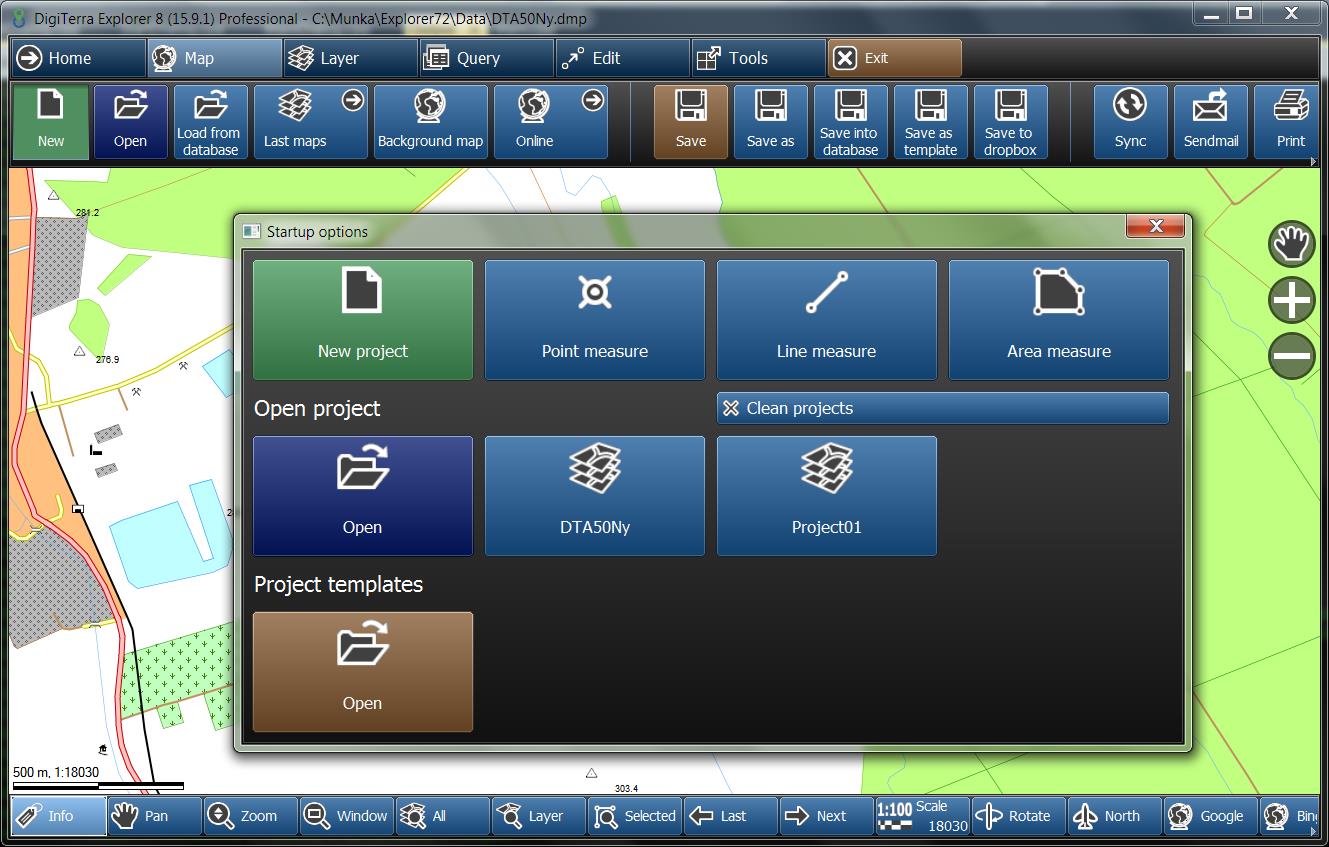Zoom in with the plus button on map
The width and height of the screenshot is (1329, 847).
tap(1292, 300)
